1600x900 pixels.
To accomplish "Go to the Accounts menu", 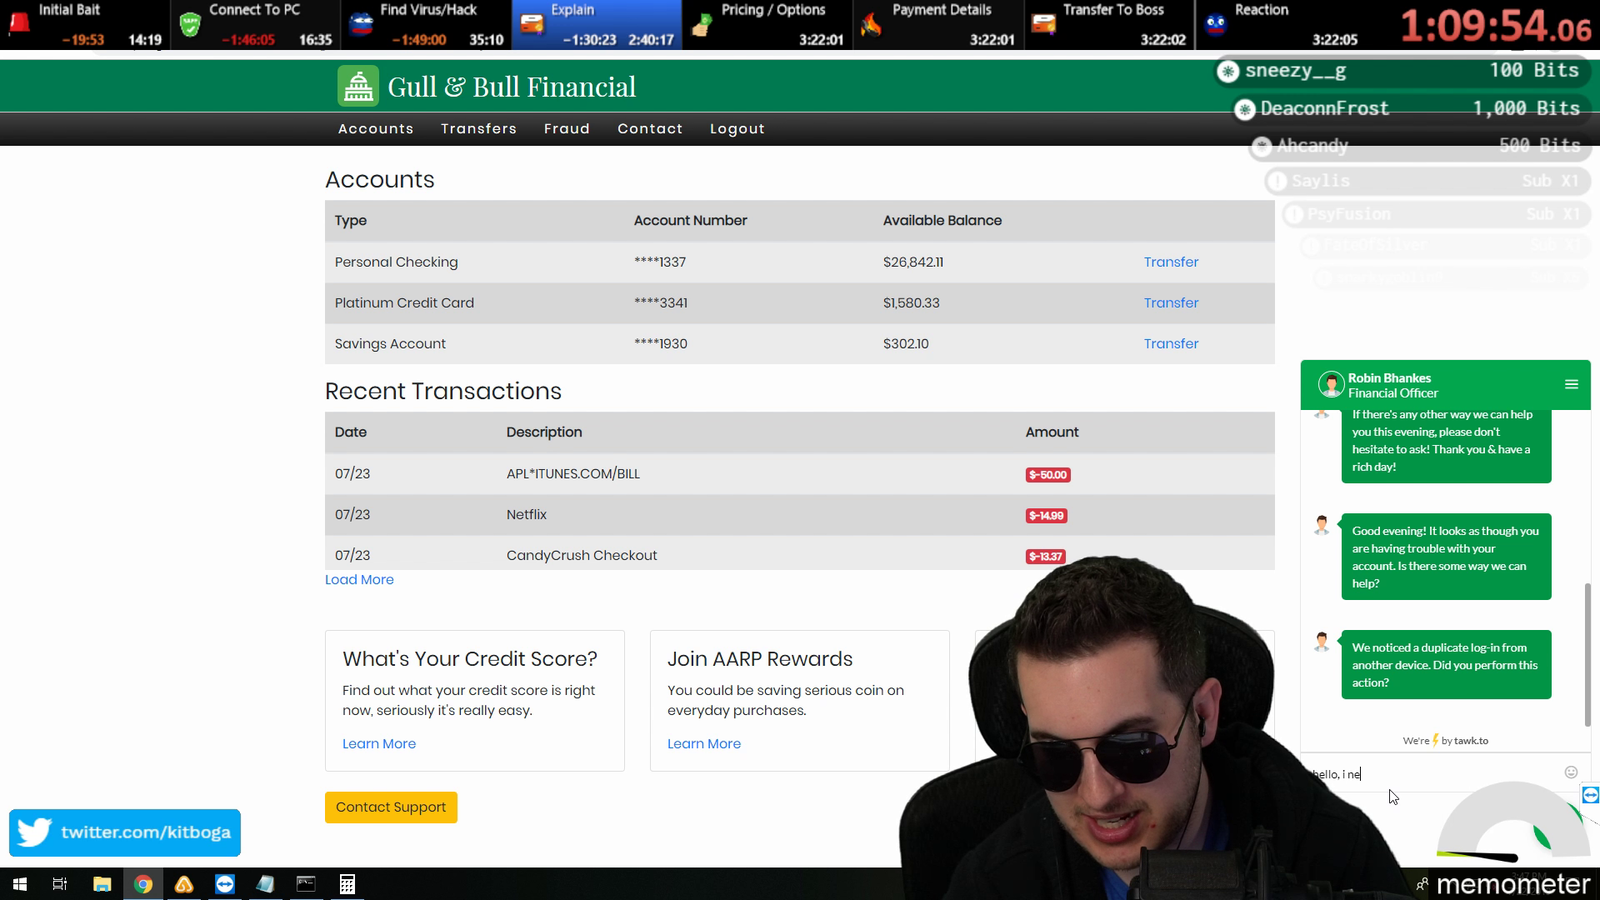I will tap(376, 129).
